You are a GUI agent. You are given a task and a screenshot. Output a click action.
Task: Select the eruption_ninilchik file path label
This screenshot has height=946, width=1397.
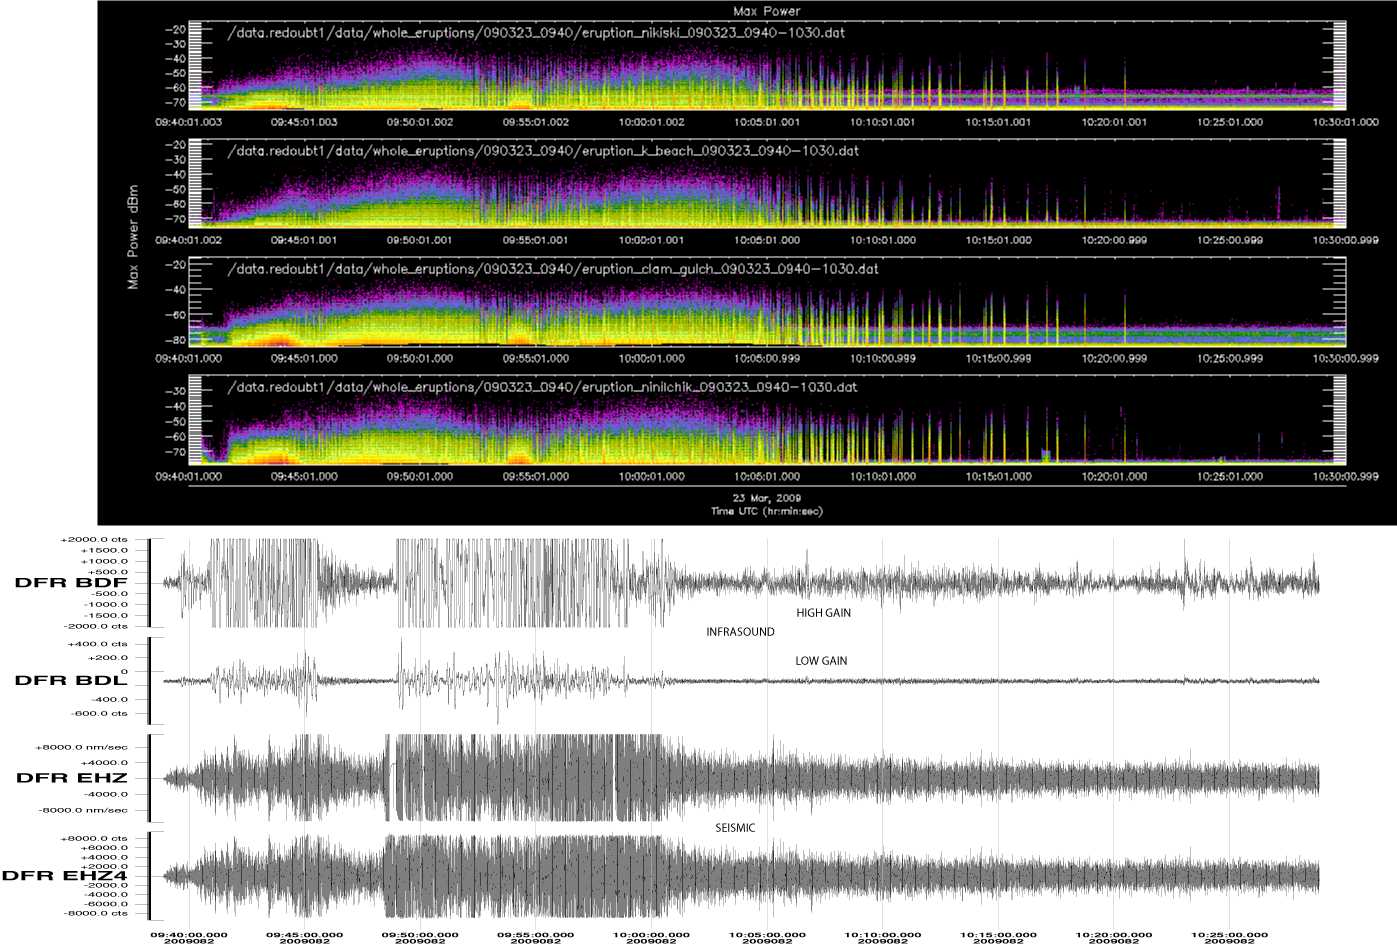542,387
